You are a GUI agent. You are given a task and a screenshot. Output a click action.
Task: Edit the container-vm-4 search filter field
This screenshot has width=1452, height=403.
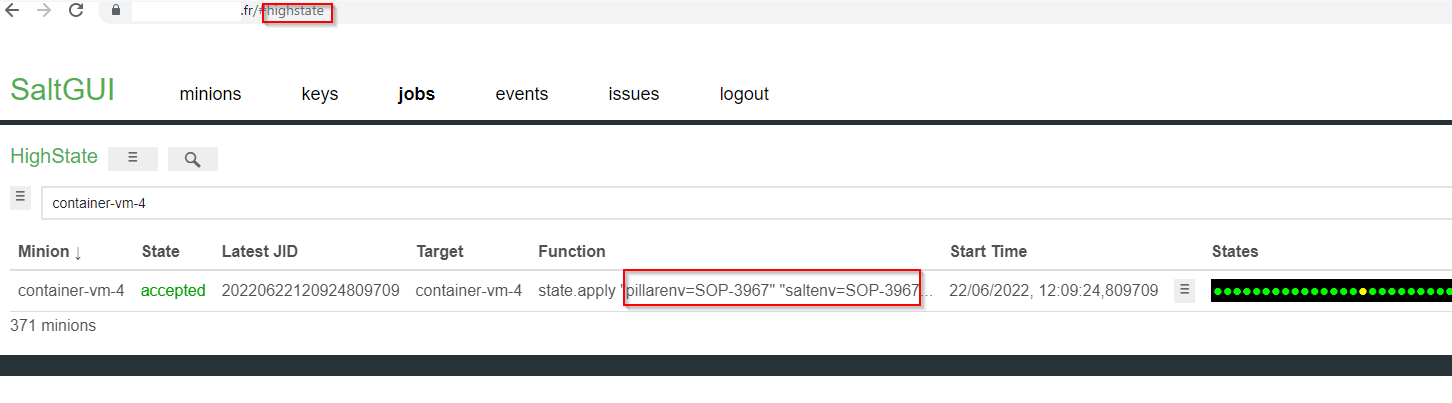pyautogui.click(x=746, y=203)
